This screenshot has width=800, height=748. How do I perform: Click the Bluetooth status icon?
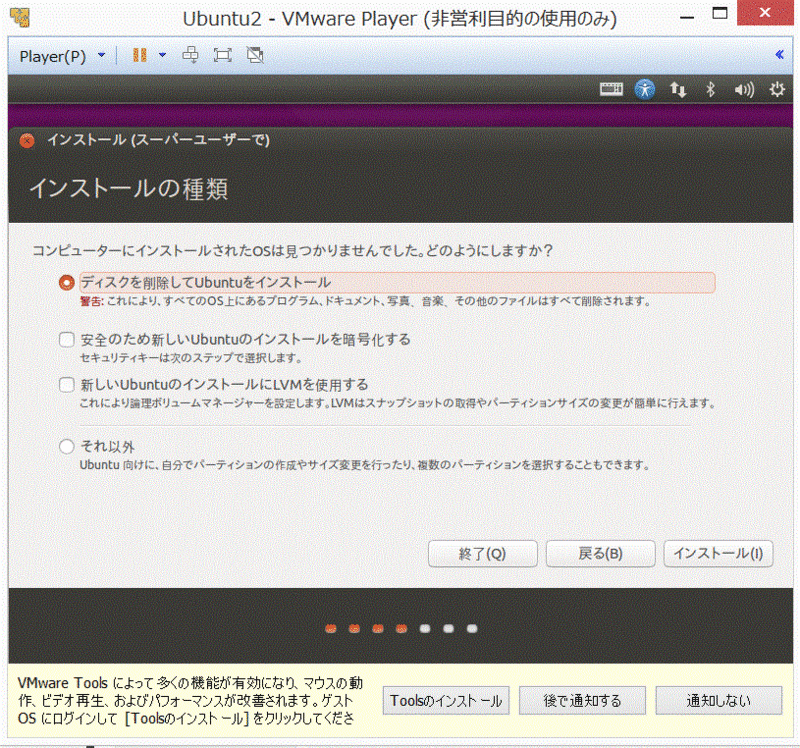click(x=711, y=90)
